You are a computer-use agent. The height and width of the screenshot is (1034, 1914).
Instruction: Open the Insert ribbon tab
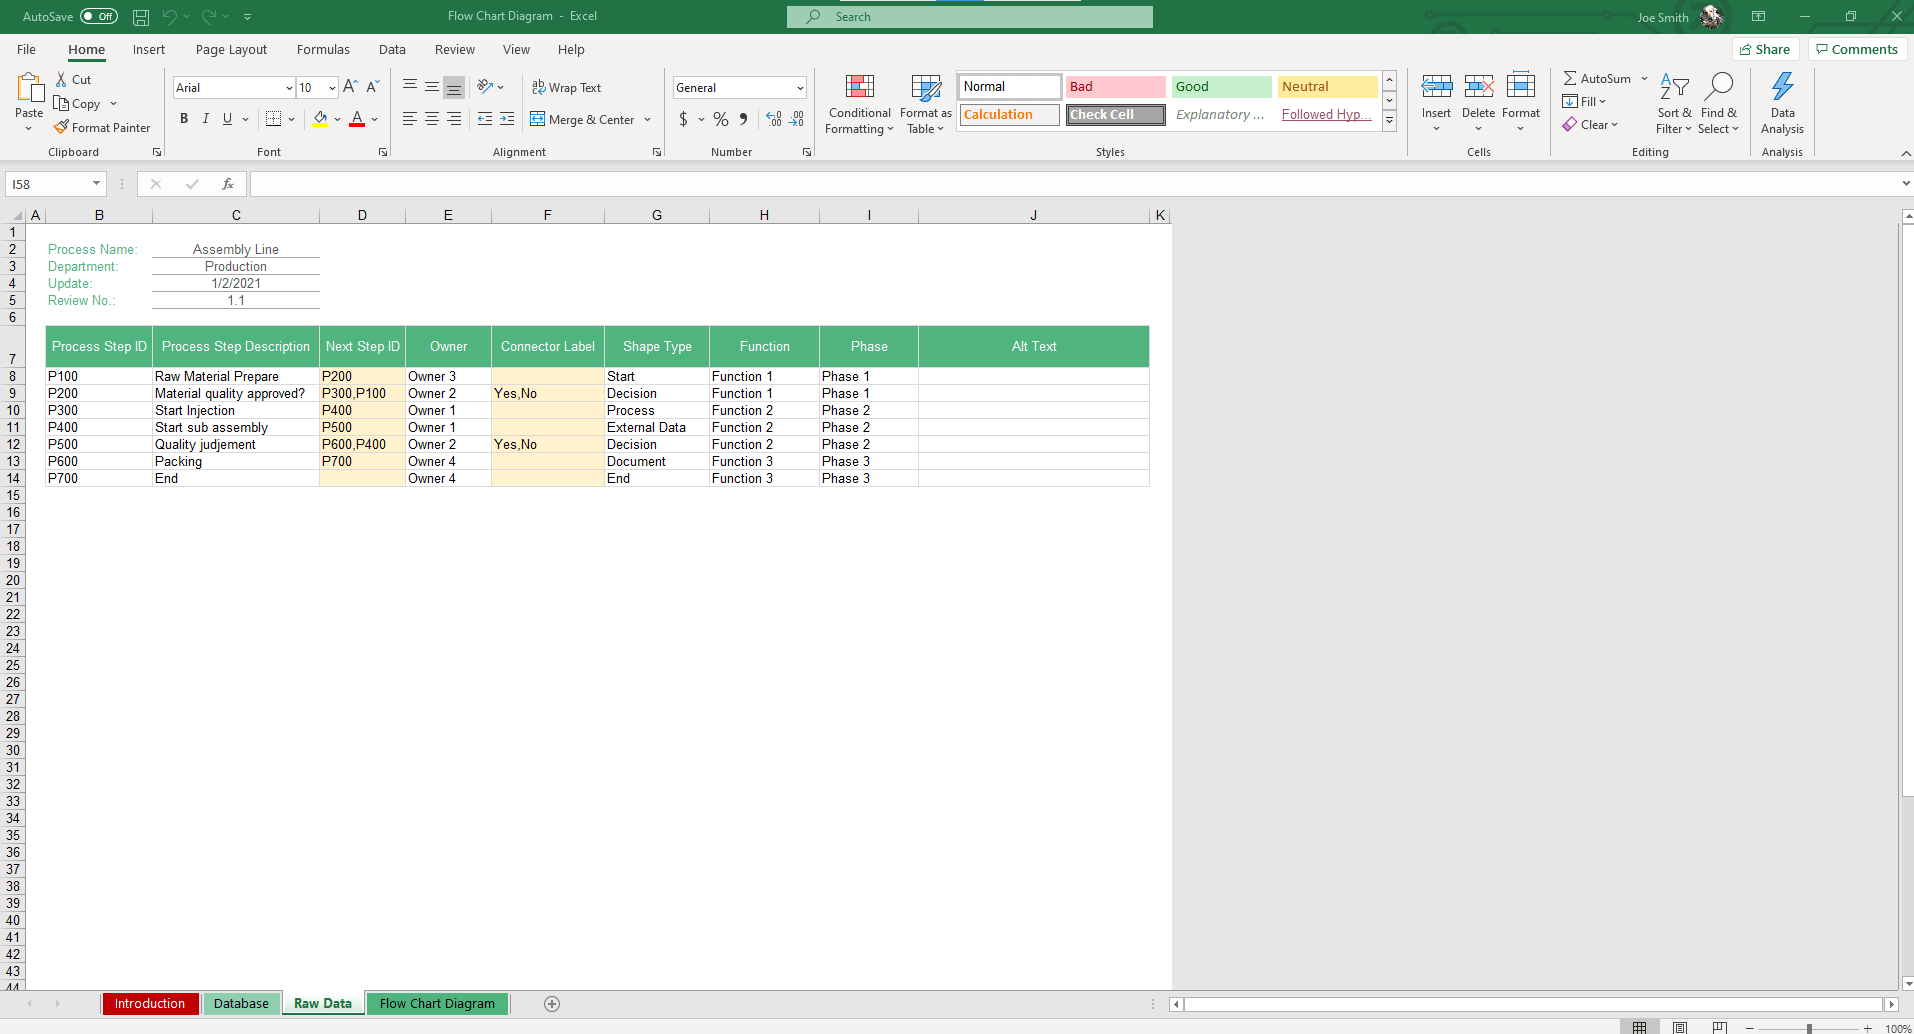click(x=149, y=50)
